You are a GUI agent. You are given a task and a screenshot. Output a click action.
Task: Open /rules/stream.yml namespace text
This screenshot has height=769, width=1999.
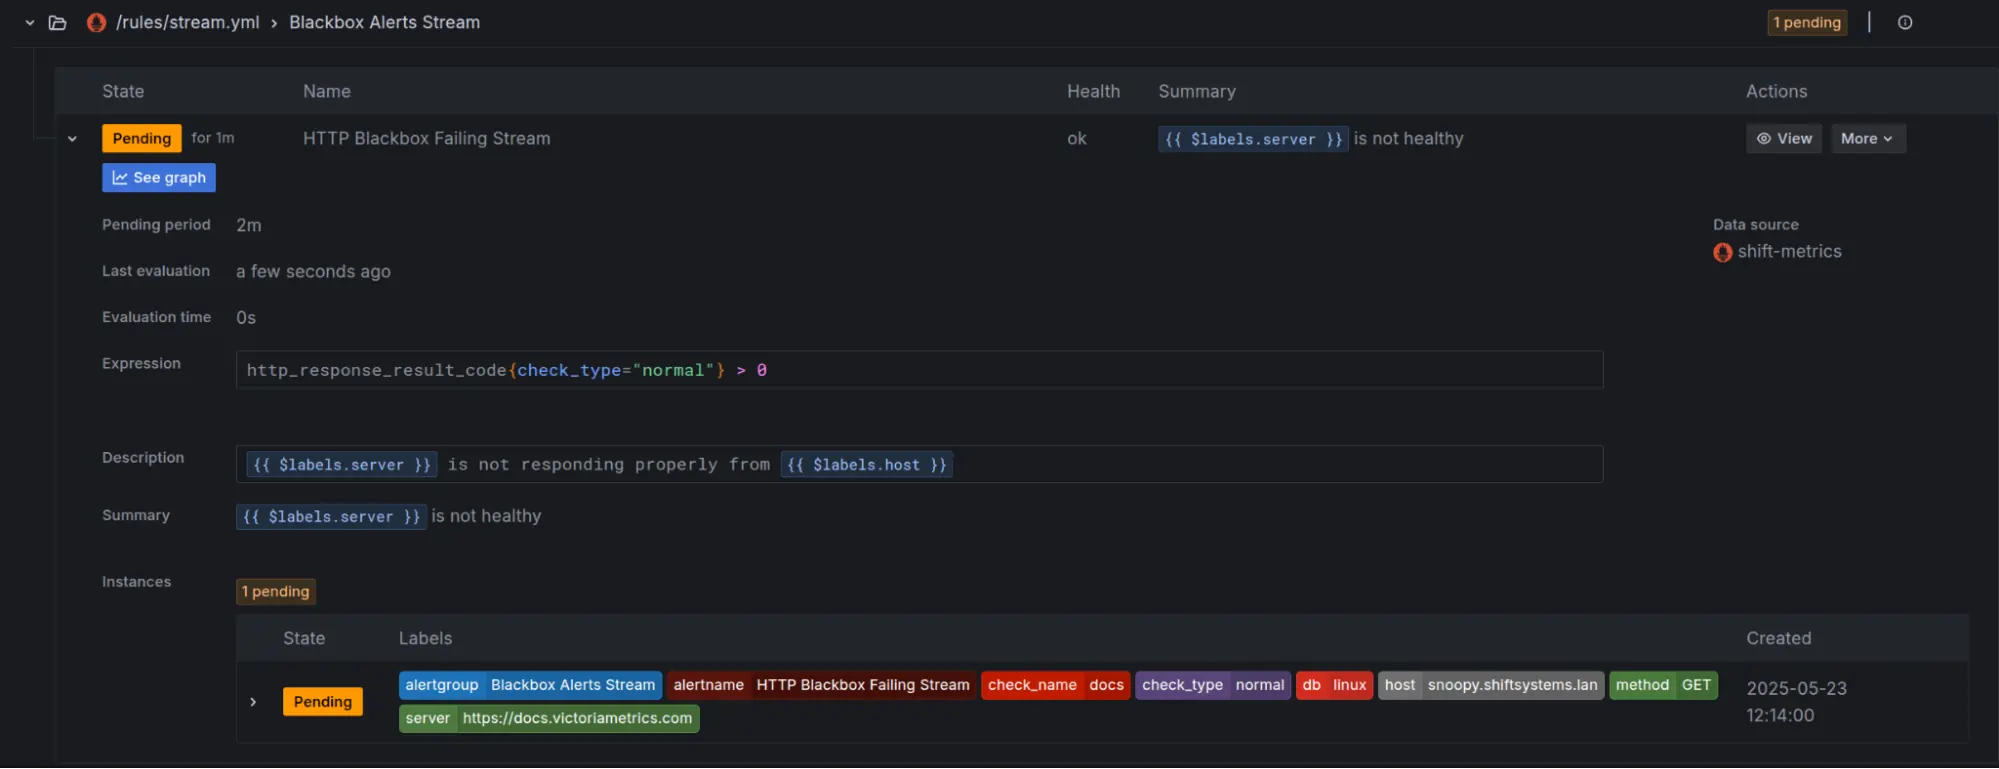188,22
